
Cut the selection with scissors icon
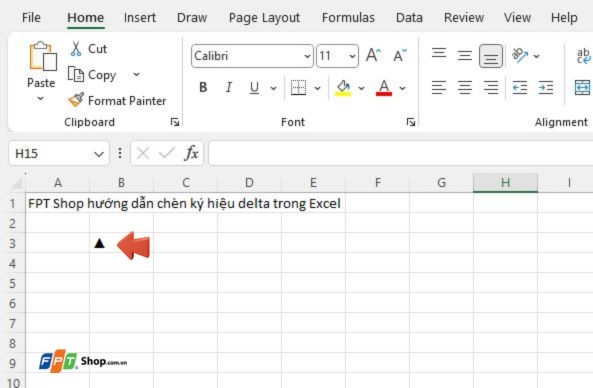pos(76,49)
